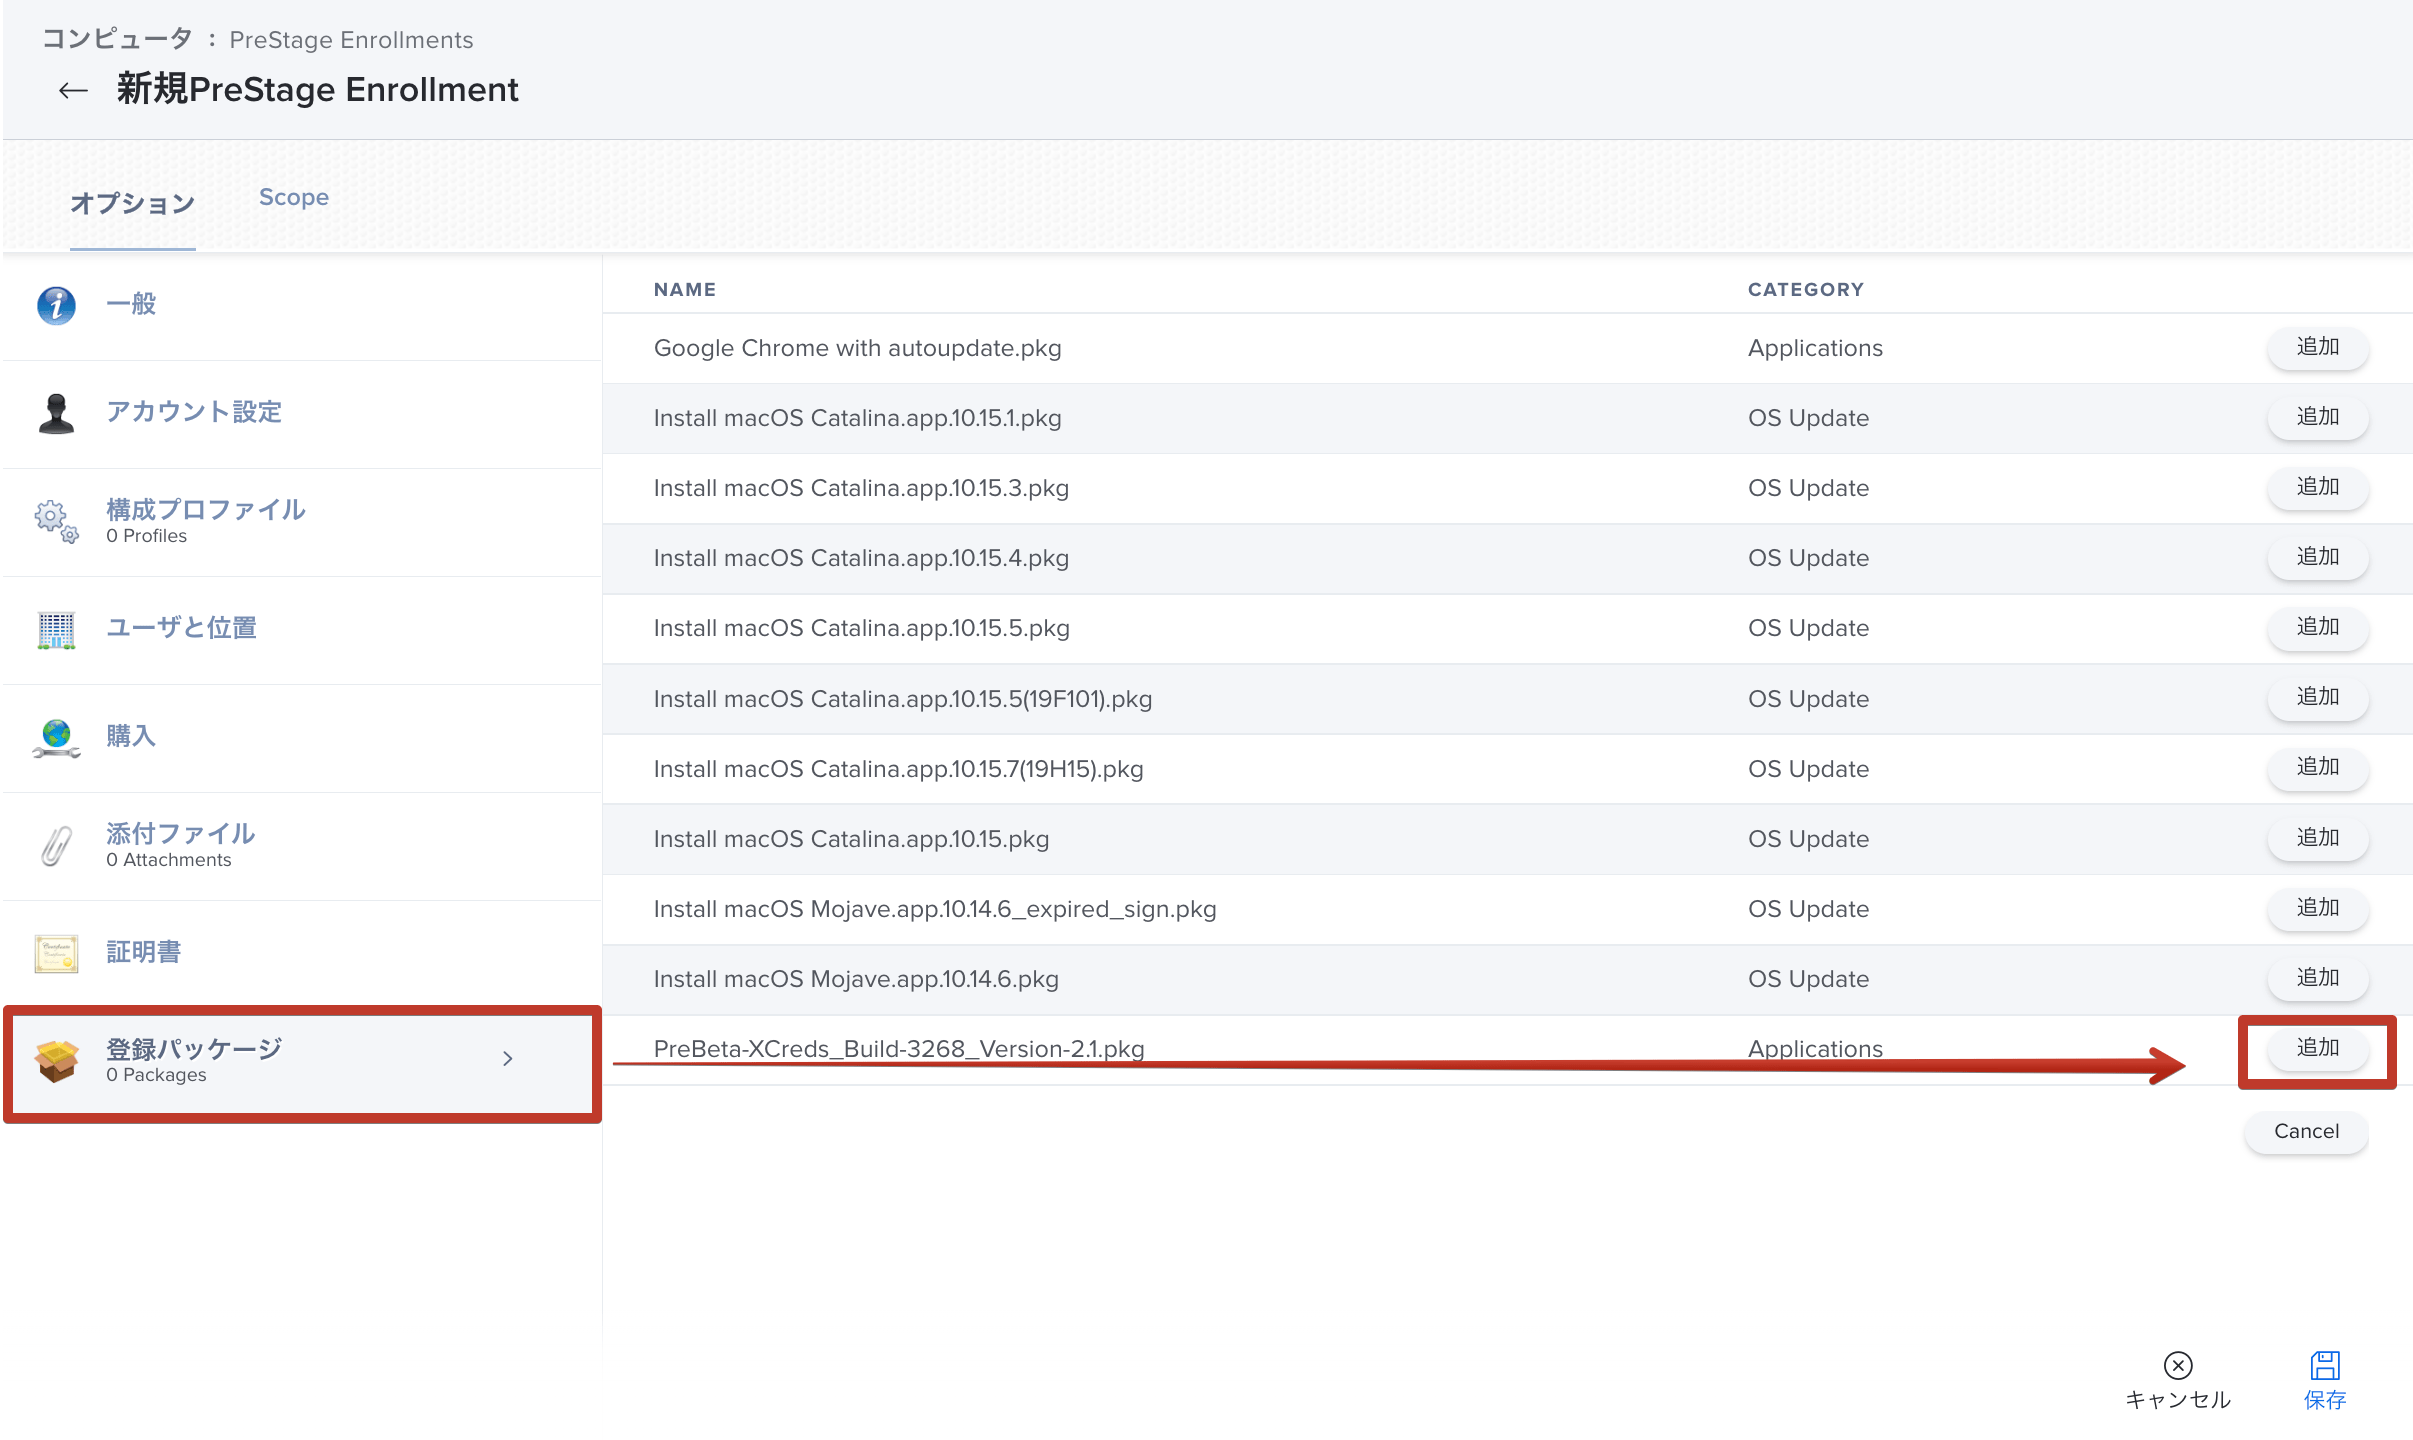Click the certificate icon for 証明書
The image size is (2413, 1440).
coord(56,954)
